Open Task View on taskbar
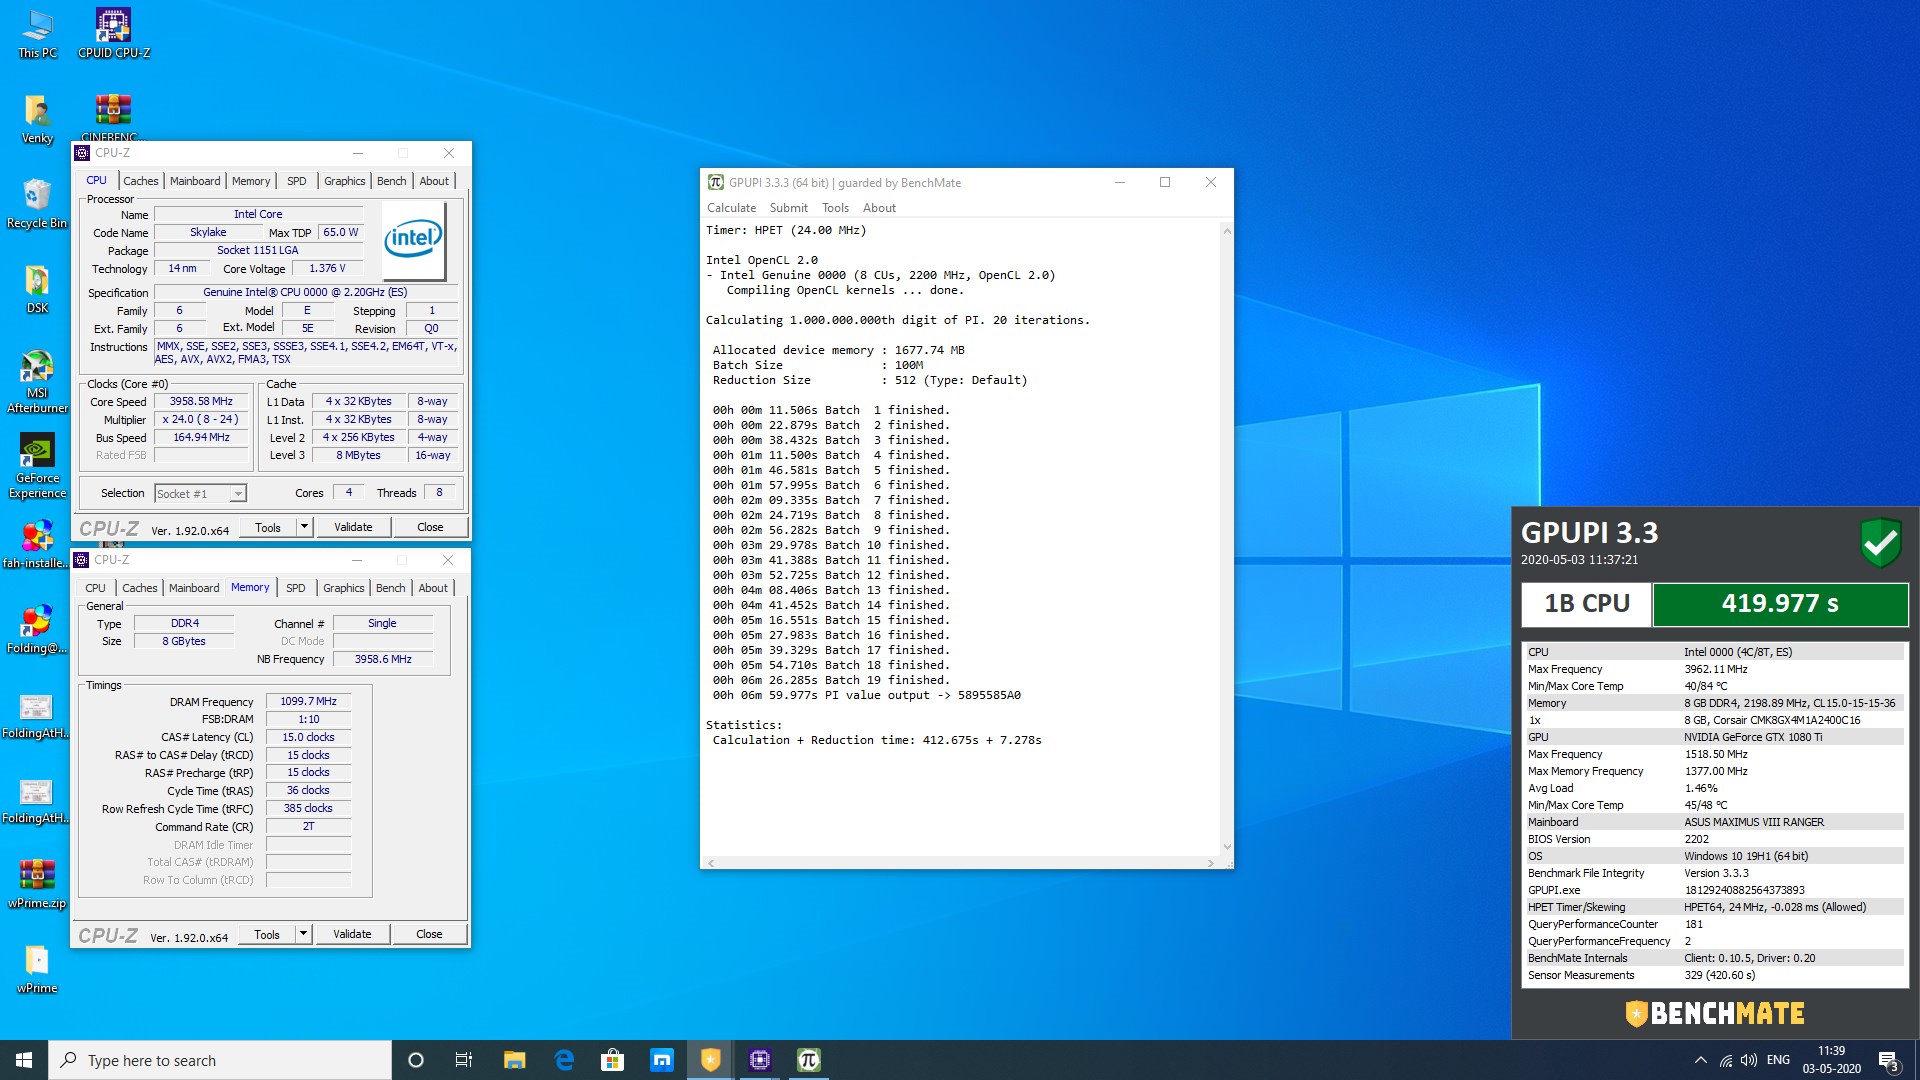The image size is (1920, 1080). pyautogui.click(x=464, y=1060)
